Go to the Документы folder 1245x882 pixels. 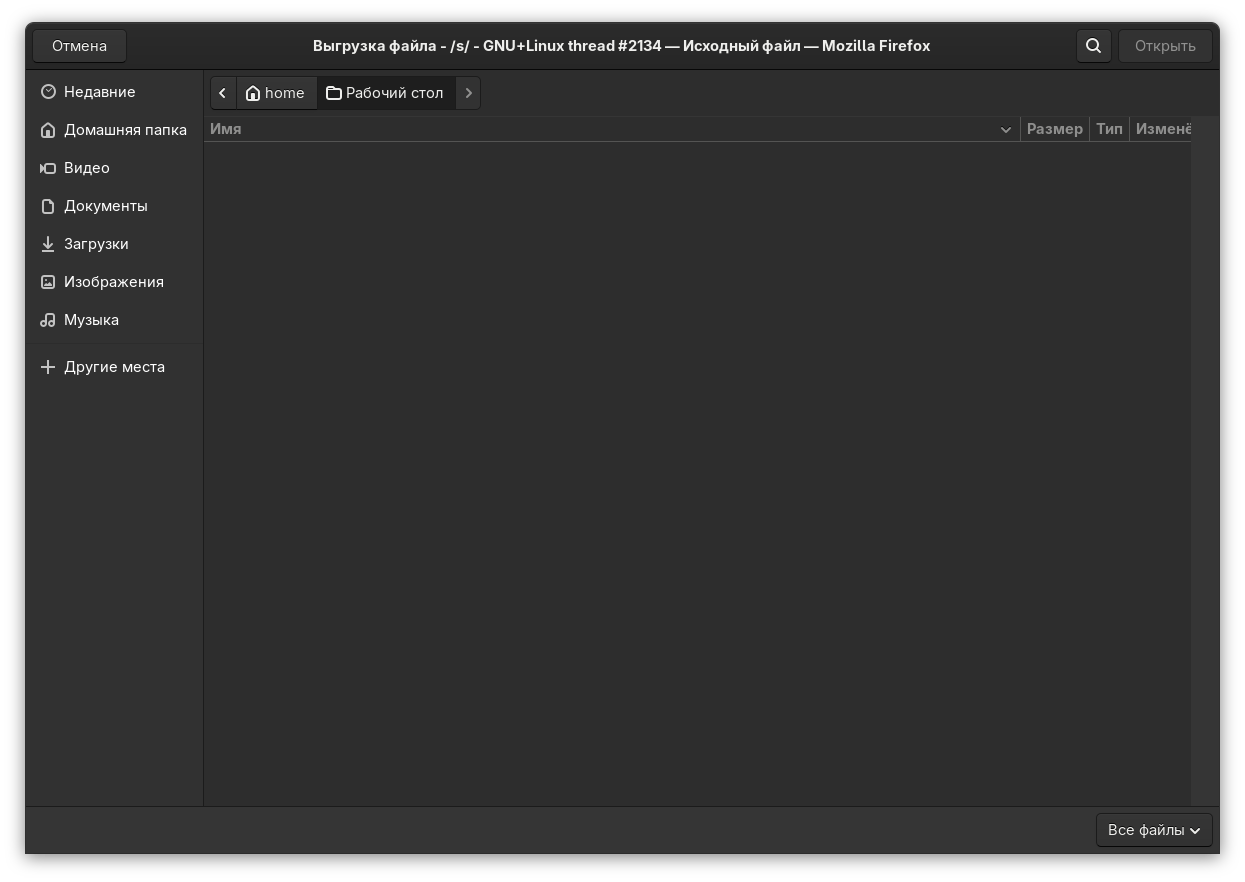click(114, 206)
